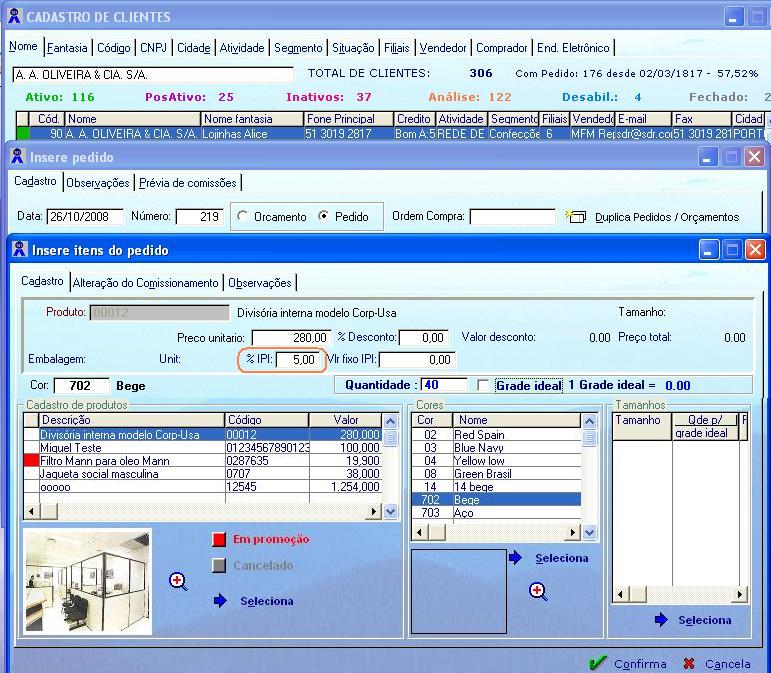Select Filtro Mann para oleo Mann row
The image size is (771, 673).
coord(204,461)
